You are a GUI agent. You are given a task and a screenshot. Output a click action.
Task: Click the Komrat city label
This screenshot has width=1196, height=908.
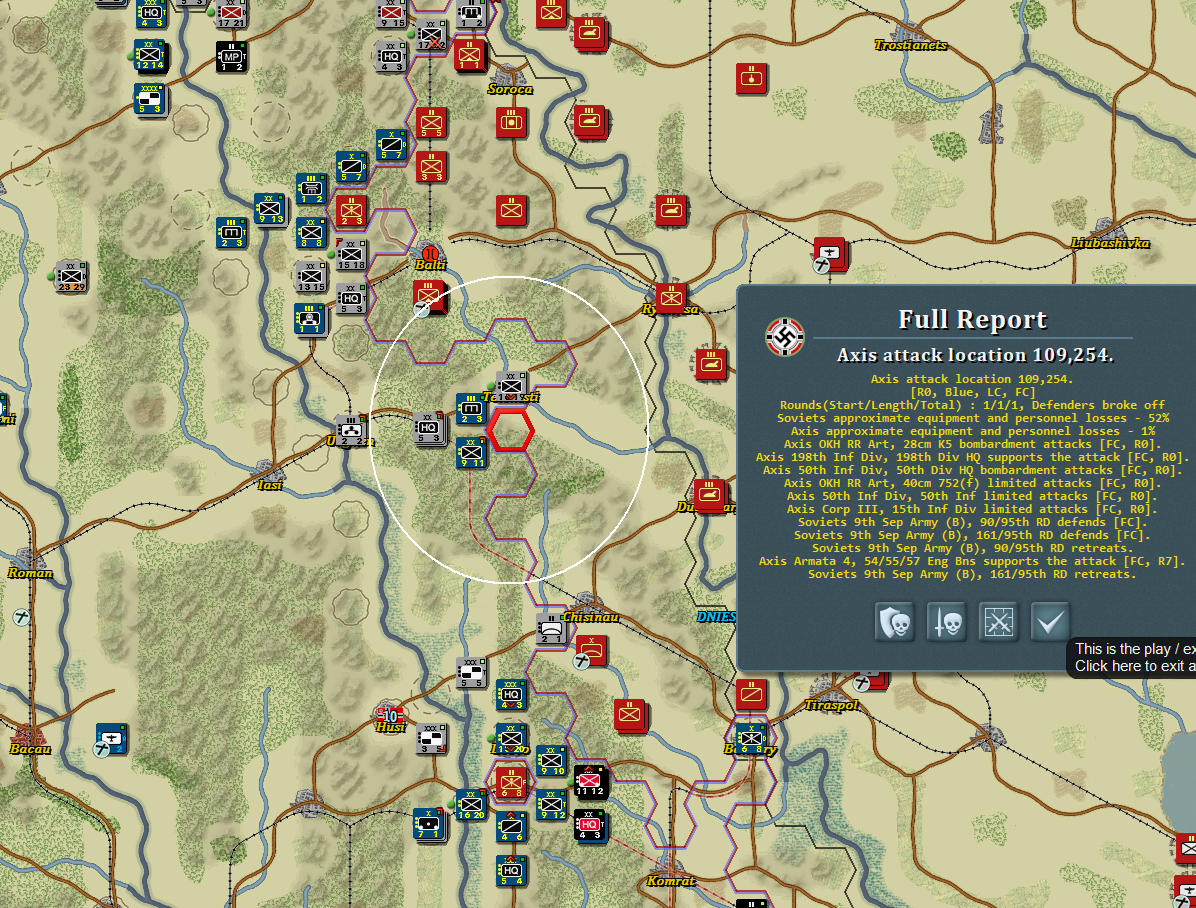pyautogui.click(x=671, y=881)
